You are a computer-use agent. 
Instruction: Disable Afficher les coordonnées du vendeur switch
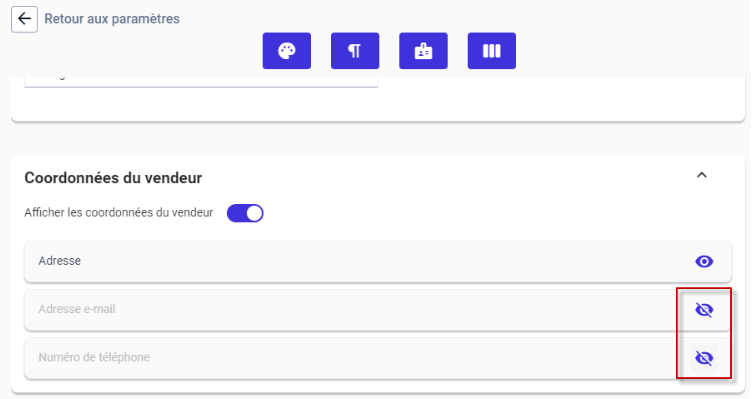click(245, 213)
